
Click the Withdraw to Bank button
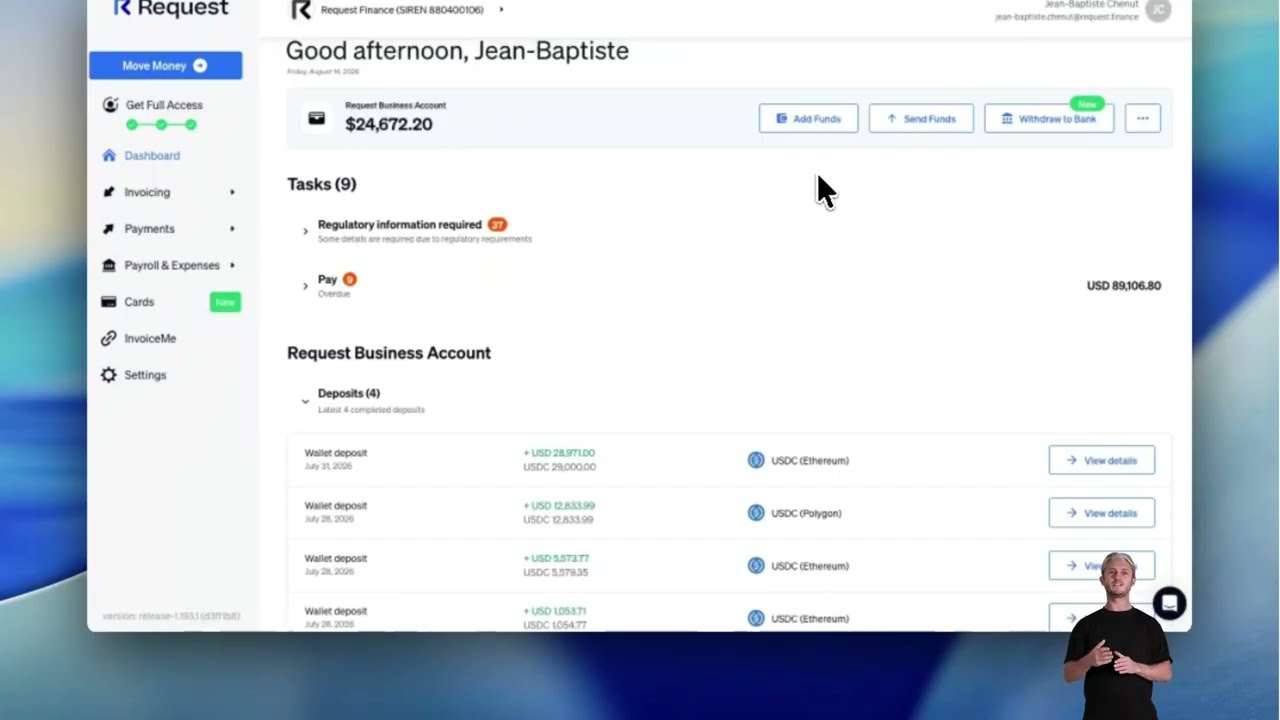1049,118
